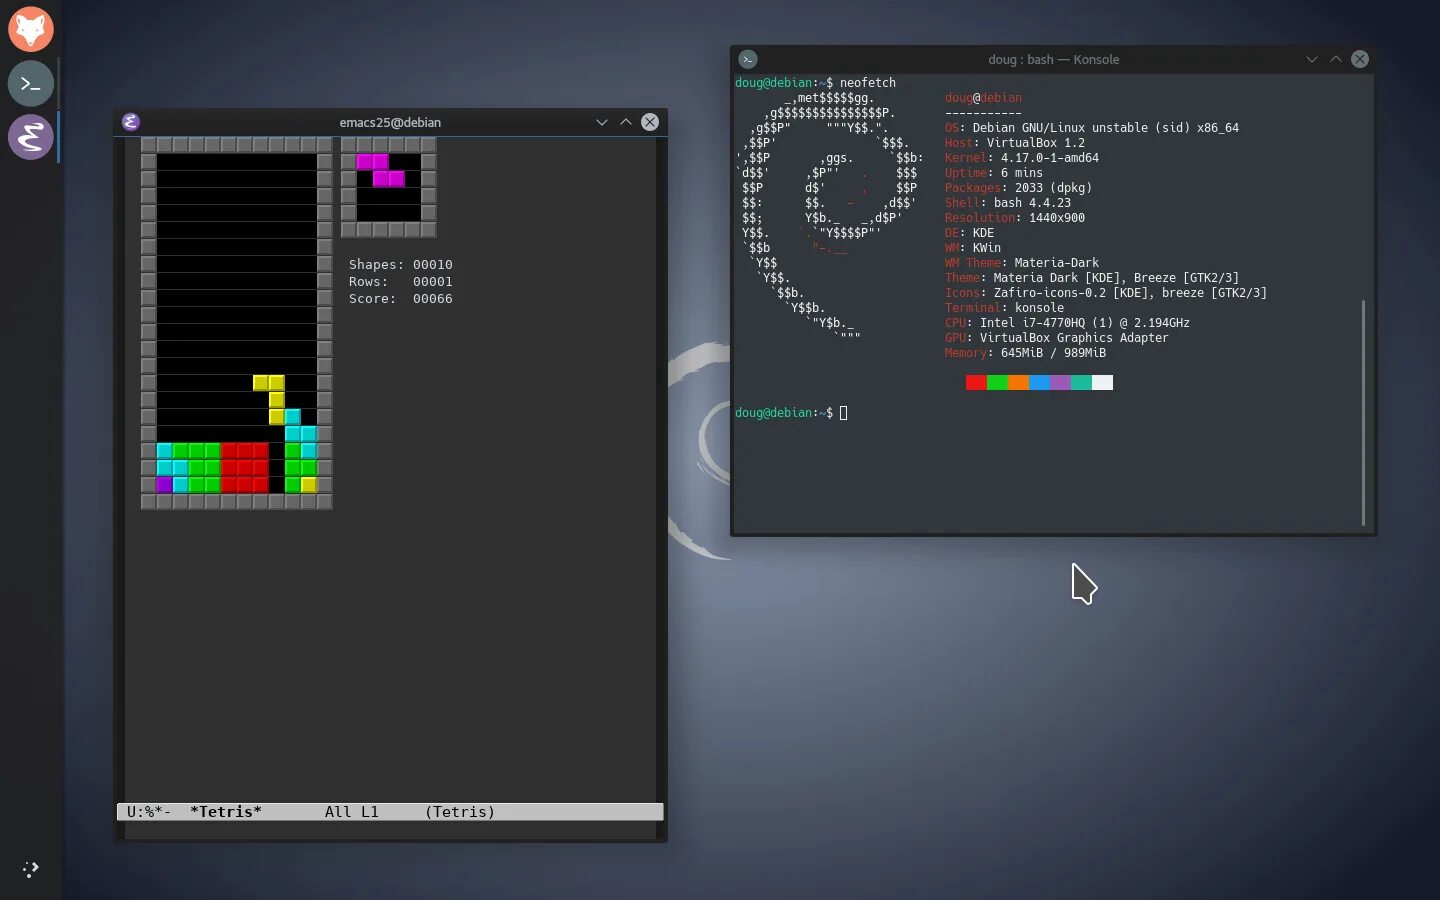Click the 'Icons: Zafiro-icons-0.2' line
Screen dimensions: 1440x900
(x=1106, y=293)
